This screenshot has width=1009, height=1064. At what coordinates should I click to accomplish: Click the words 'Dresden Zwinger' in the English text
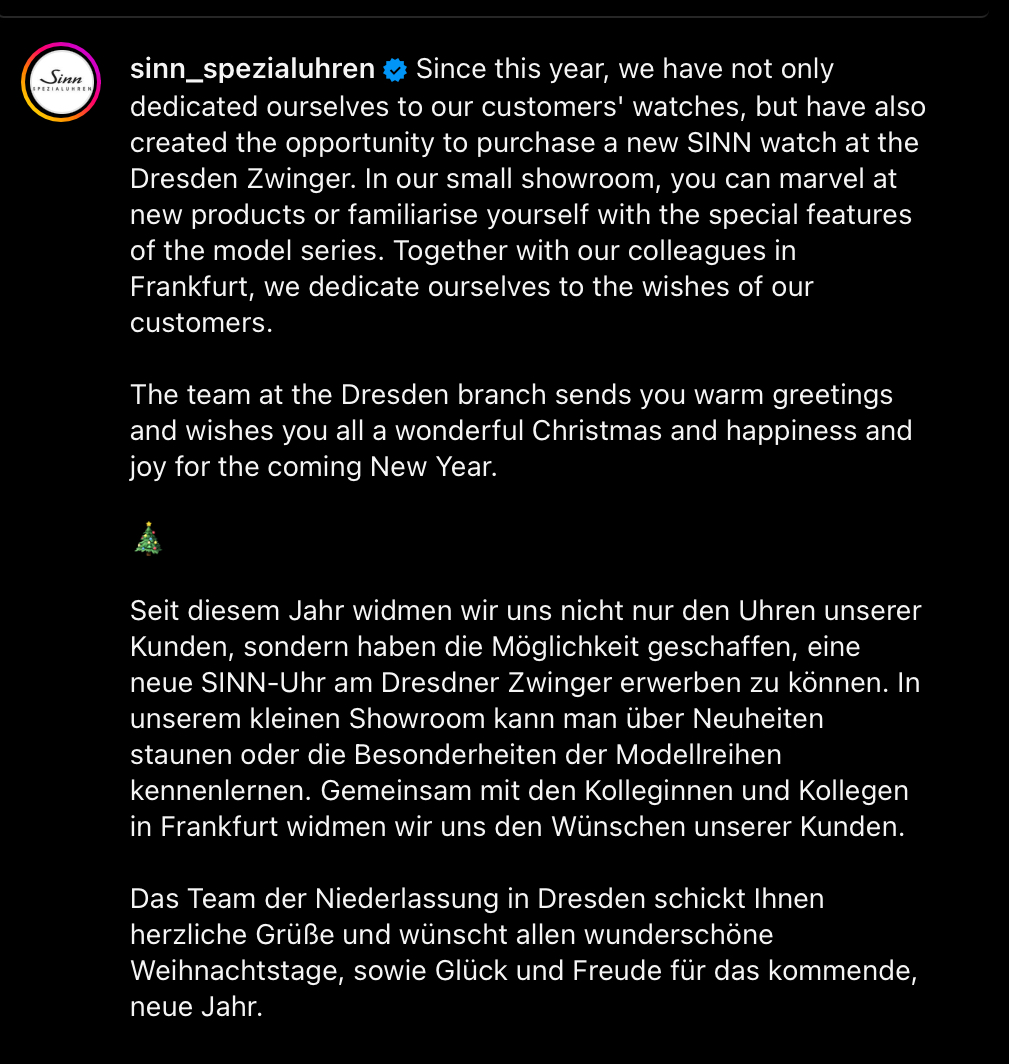242,178
